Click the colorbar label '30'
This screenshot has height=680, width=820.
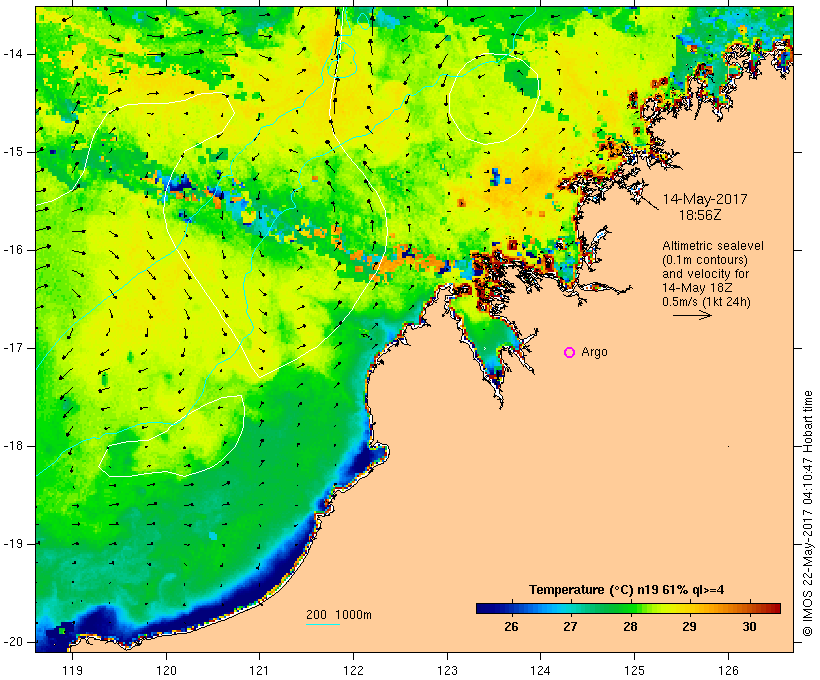(x=749, y=626)
